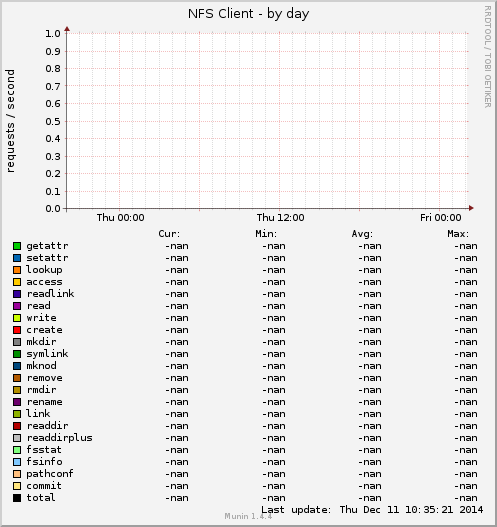Select the fsstat legend label
The height and width of the screenshot is (527, 497).
coord(44,450)
